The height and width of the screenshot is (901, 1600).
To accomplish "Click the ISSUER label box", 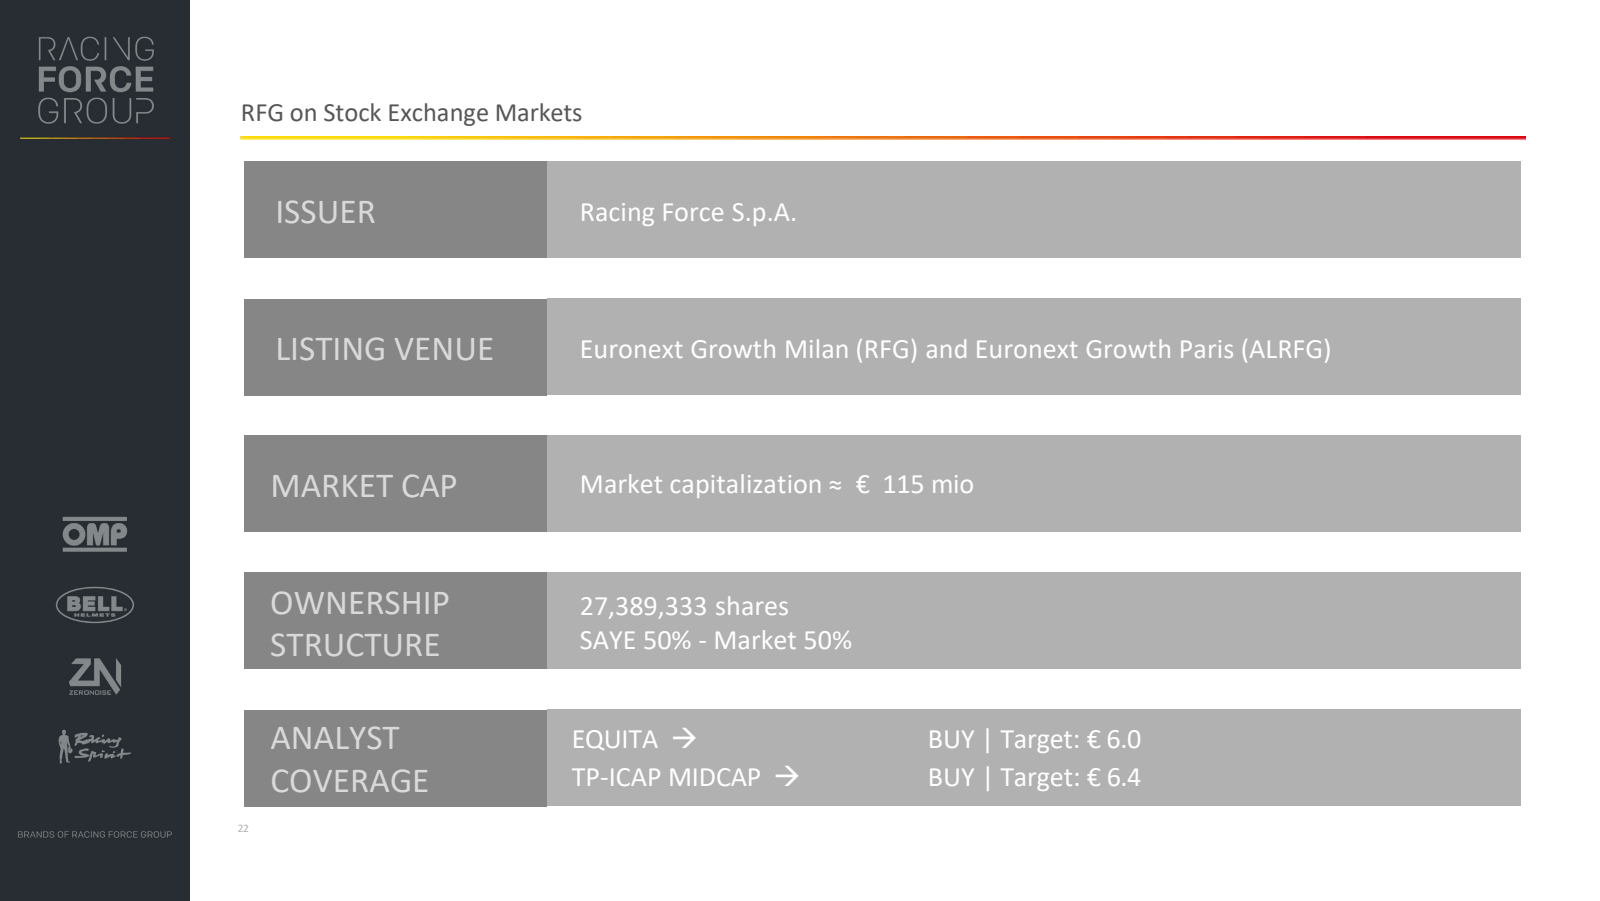I will (395, 210).
